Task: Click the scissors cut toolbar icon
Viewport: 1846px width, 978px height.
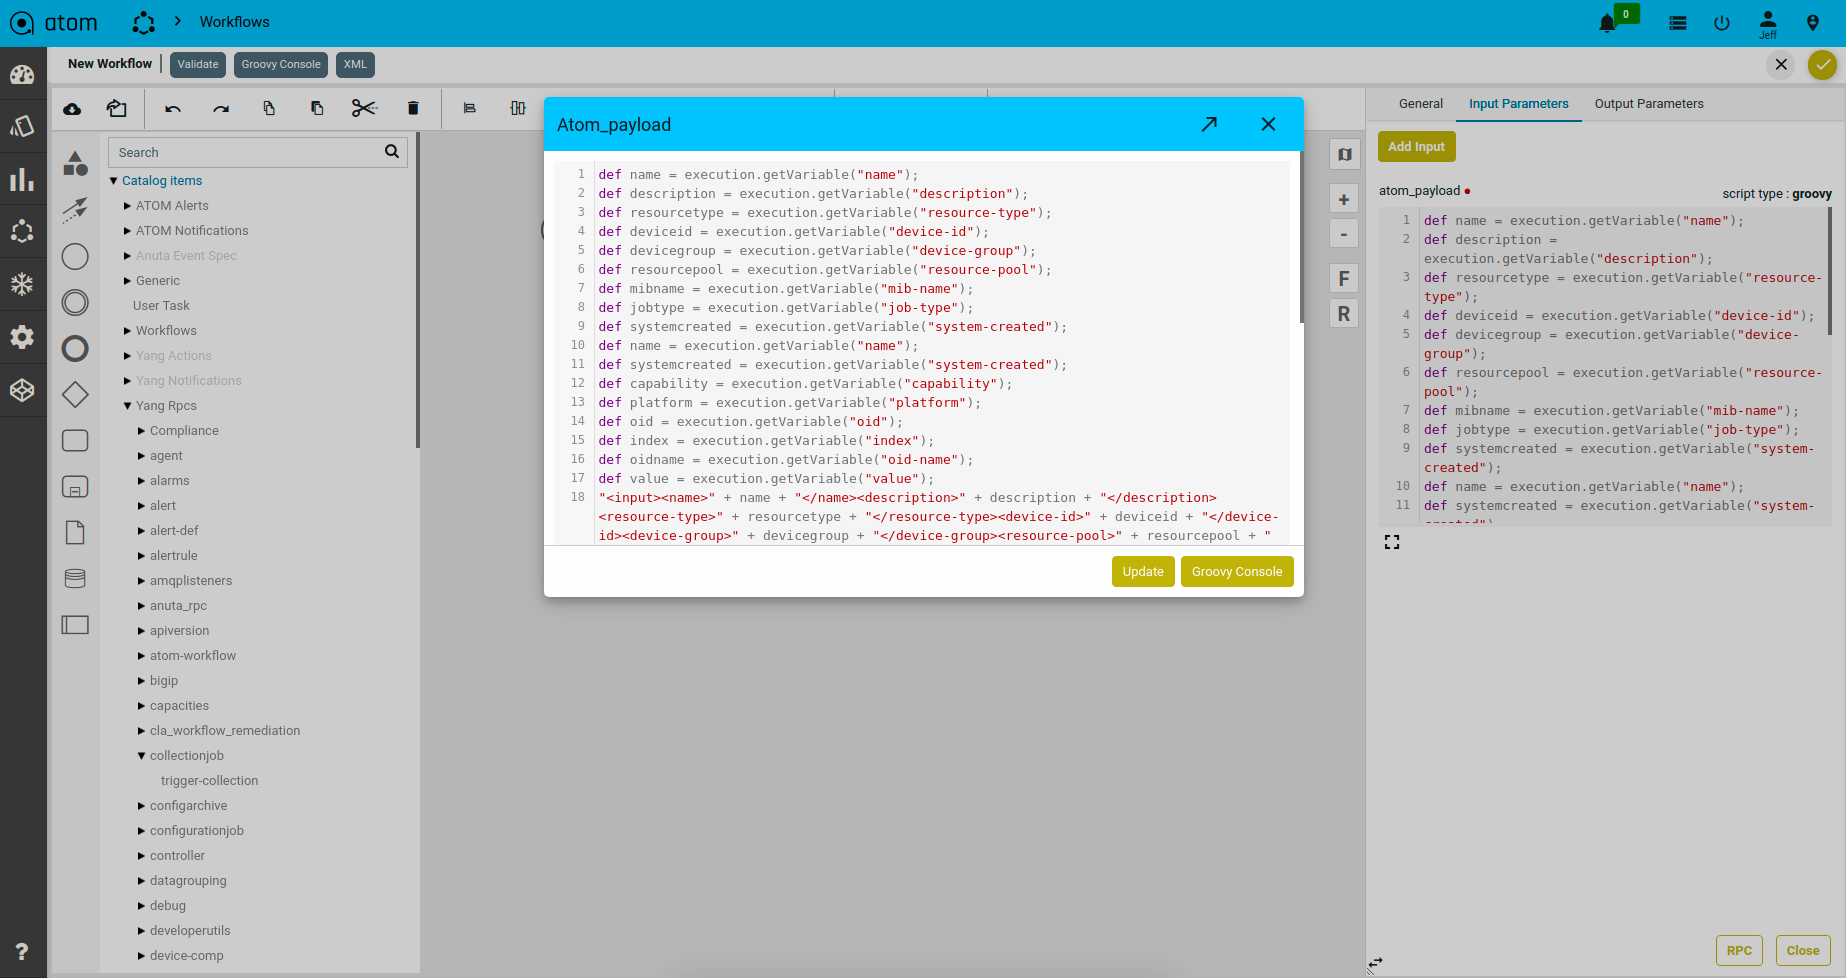Action: pyautogui.click(x=364, y=108)
